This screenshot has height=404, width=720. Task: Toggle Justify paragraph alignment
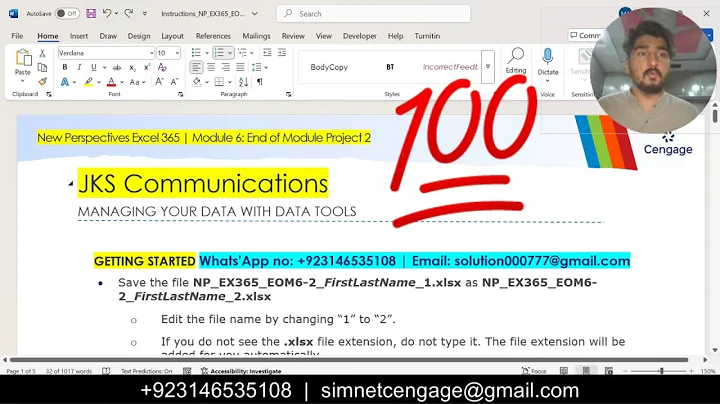240,67
